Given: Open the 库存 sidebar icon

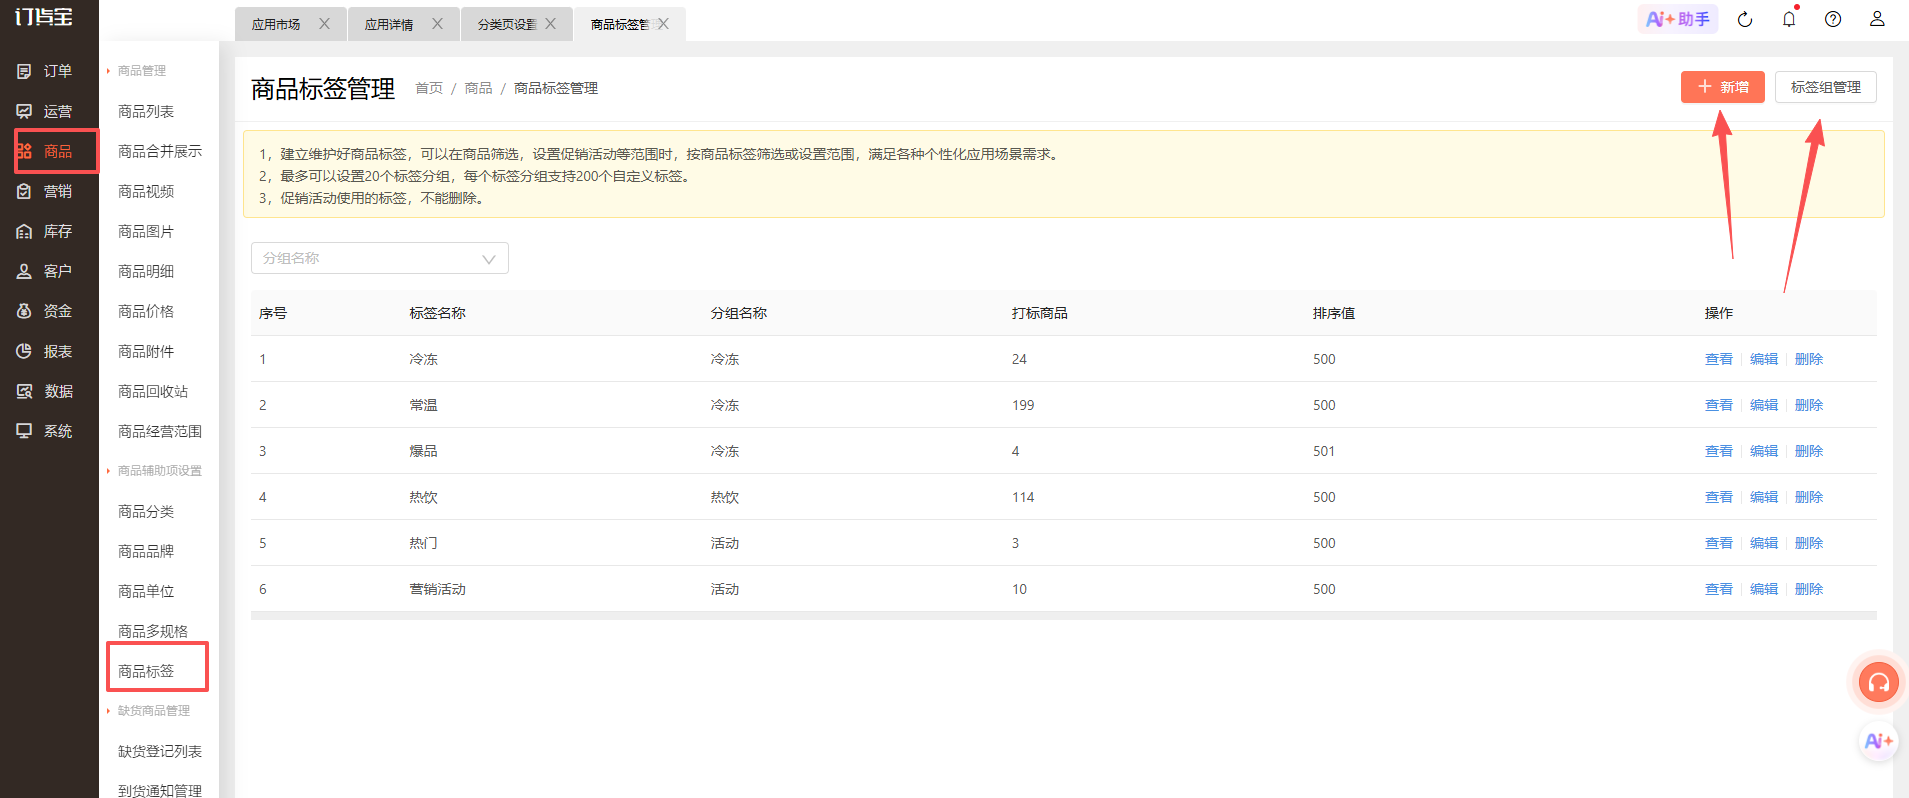Looking at the screenshot, I should (24, 231).
